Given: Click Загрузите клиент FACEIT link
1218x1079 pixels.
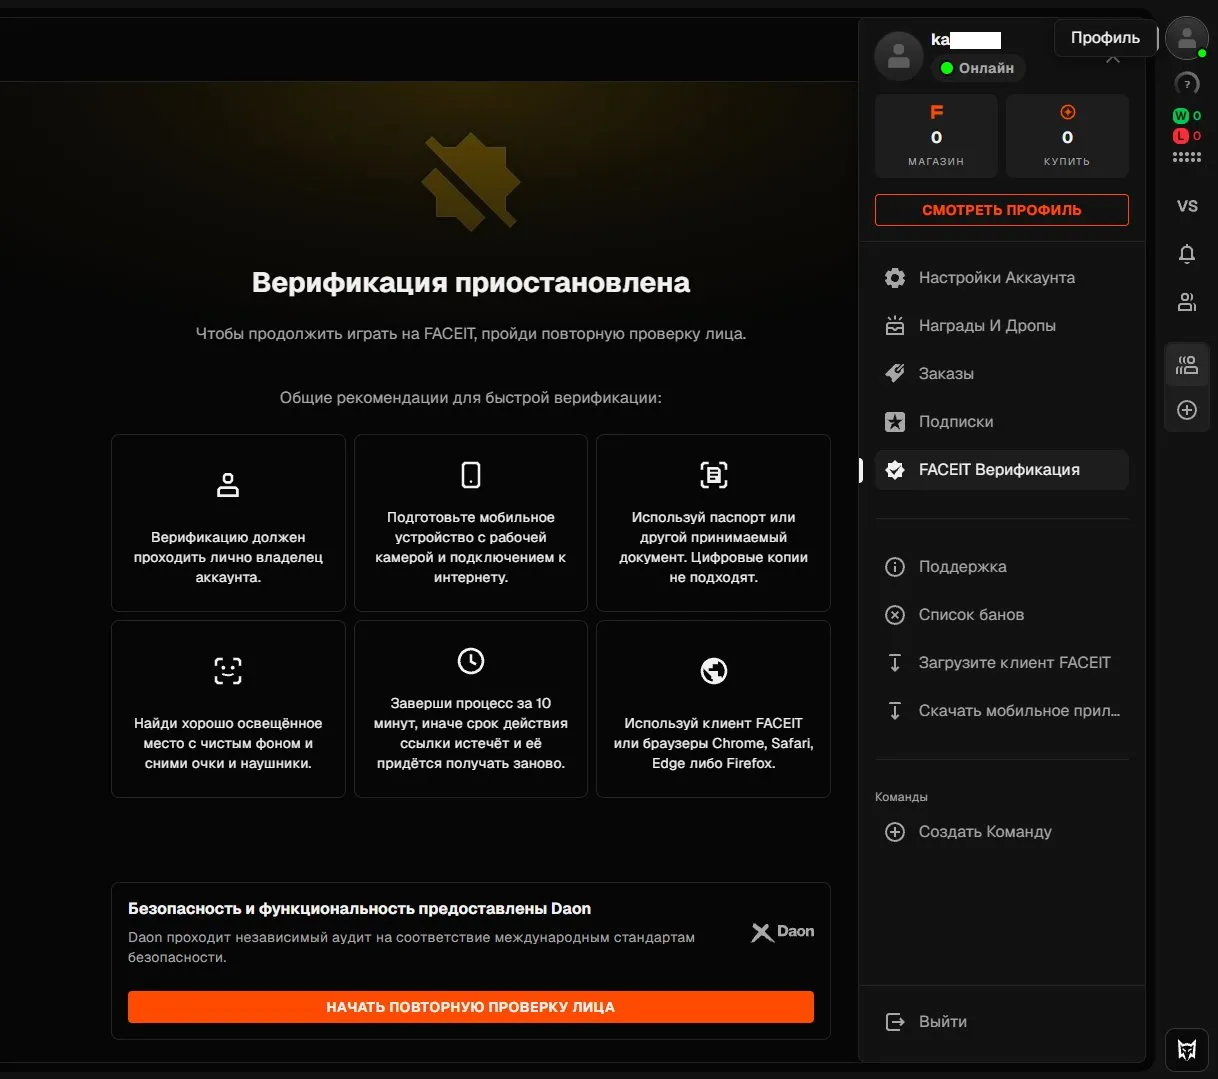Looking at the screenshot, I should 1002,663.
